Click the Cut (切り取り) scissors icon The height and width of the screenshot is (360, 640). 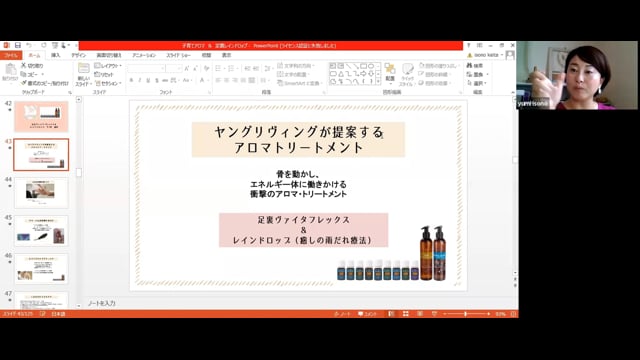click(24, 65)
